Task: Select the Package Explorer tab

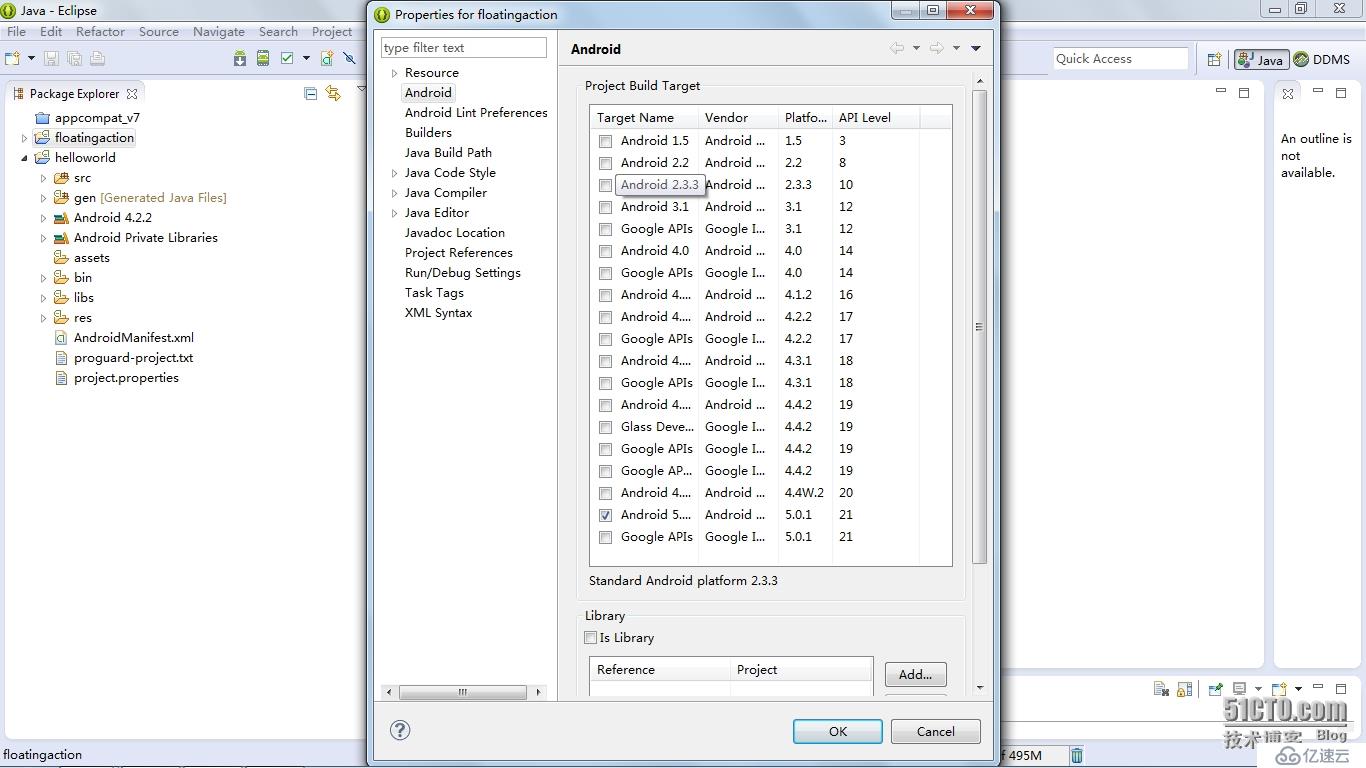Action: 75,93
